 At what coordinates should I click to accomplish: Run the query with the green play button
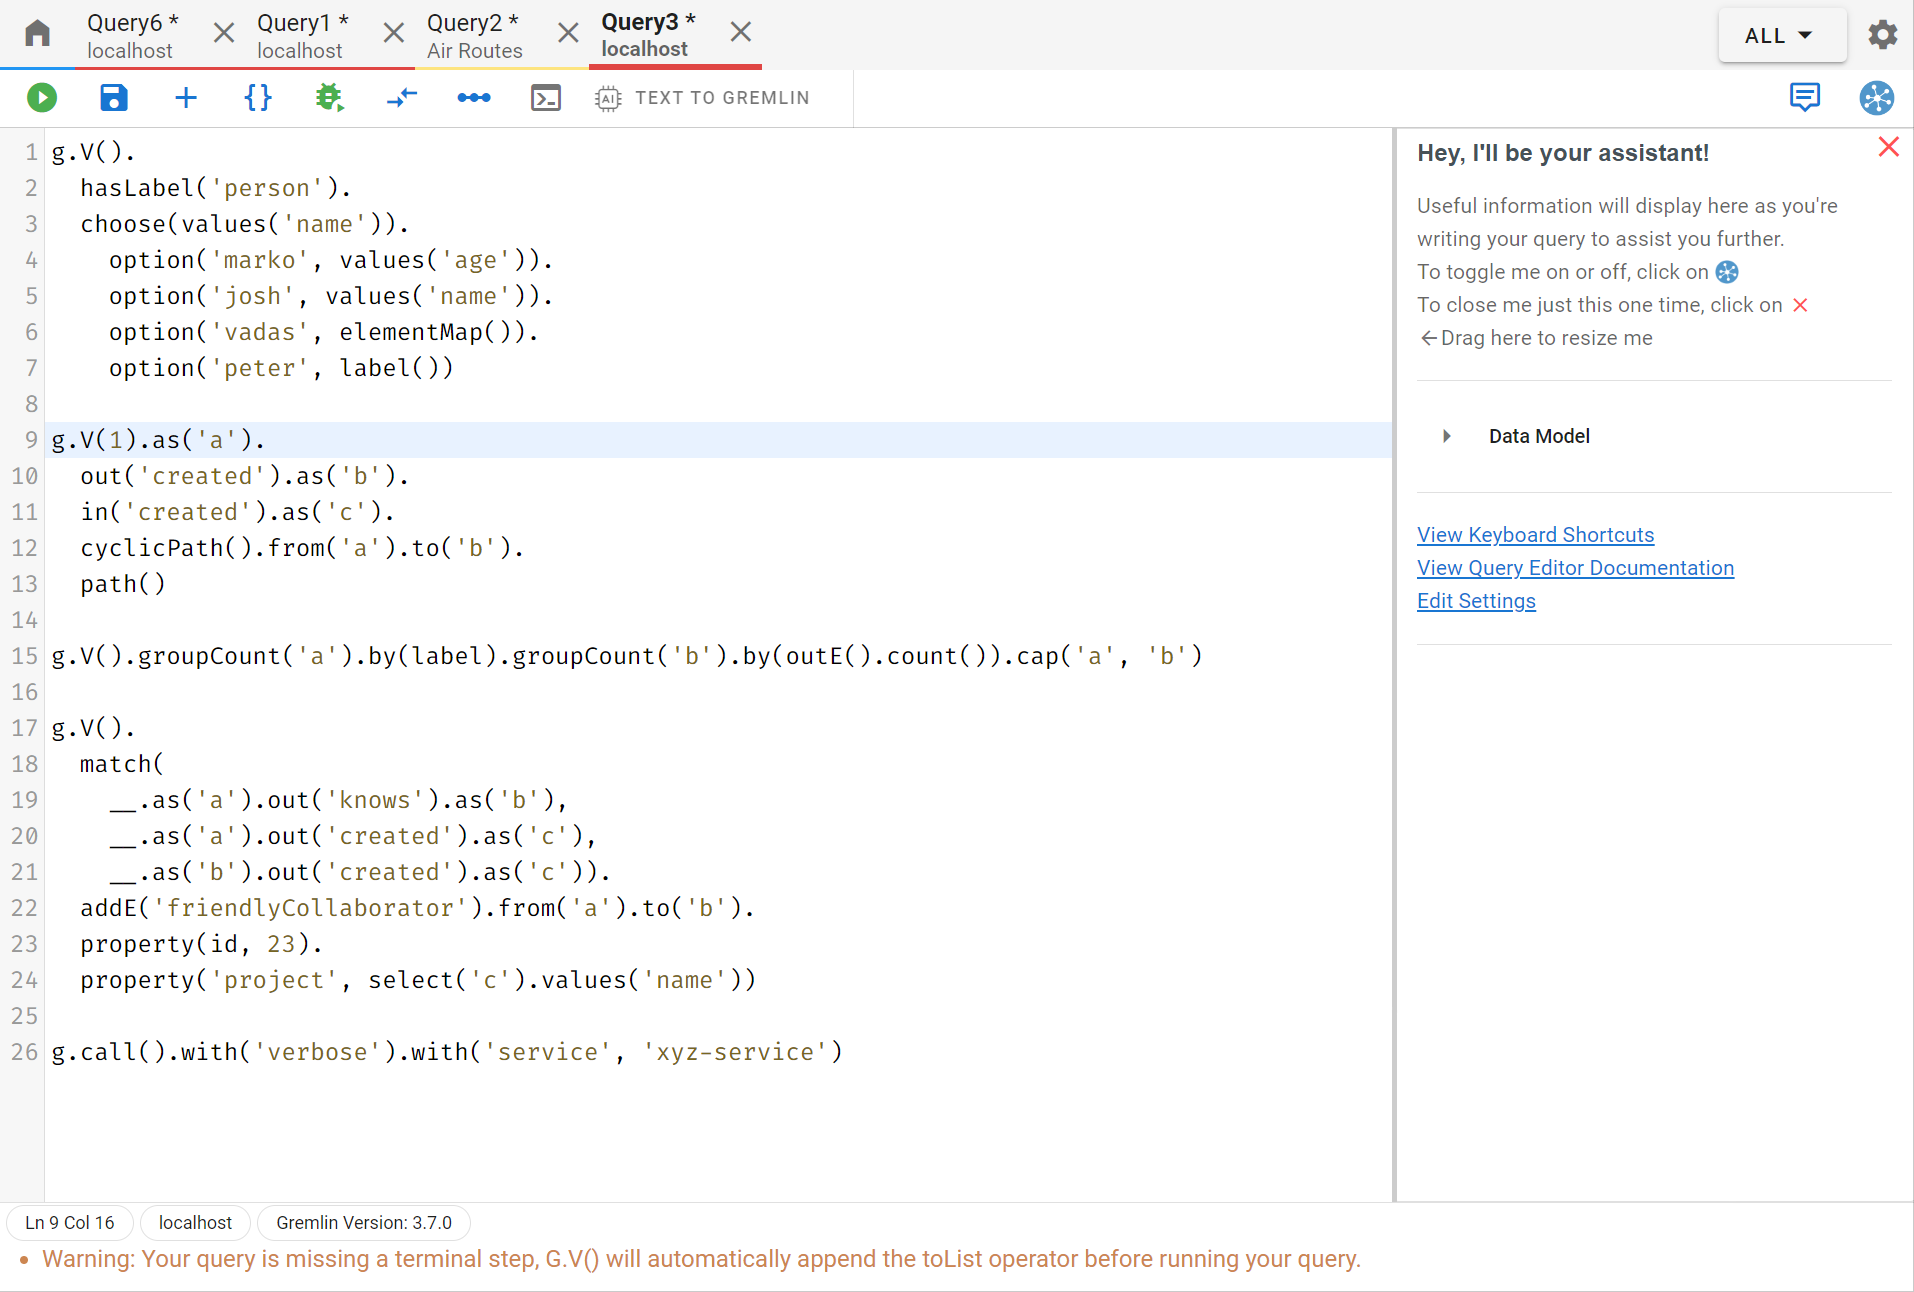click(x=42, y=97)
